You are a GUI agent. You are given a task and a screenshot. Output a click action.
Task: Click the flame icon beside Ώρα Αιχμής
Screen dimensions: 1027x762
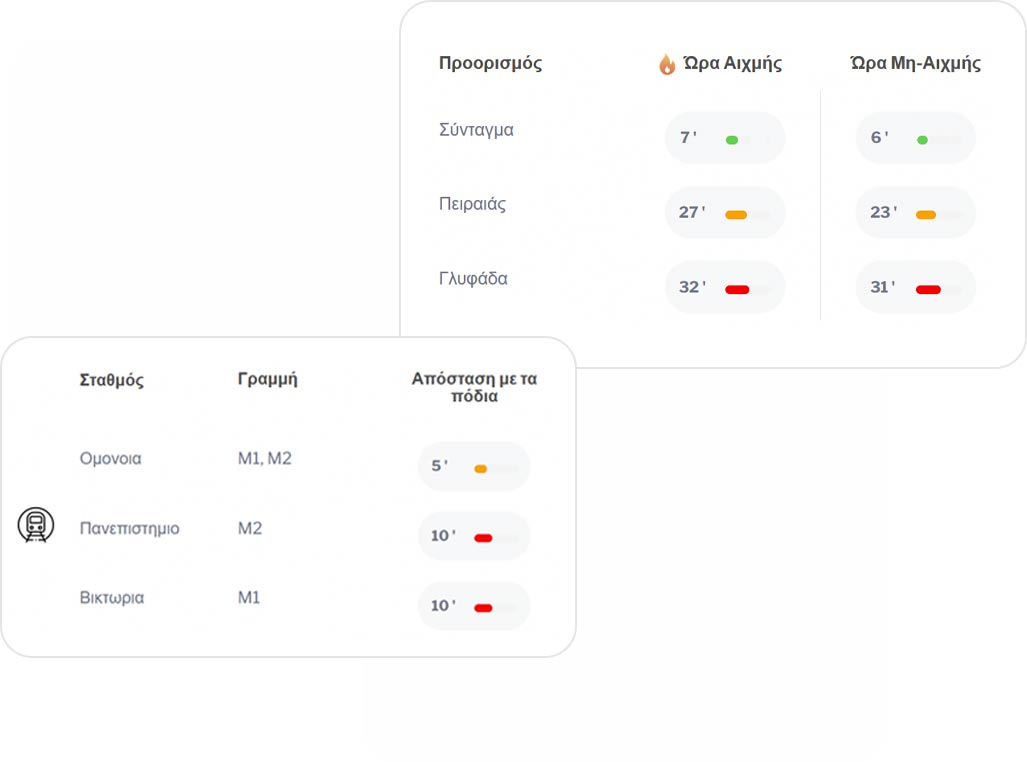[667, 64]
